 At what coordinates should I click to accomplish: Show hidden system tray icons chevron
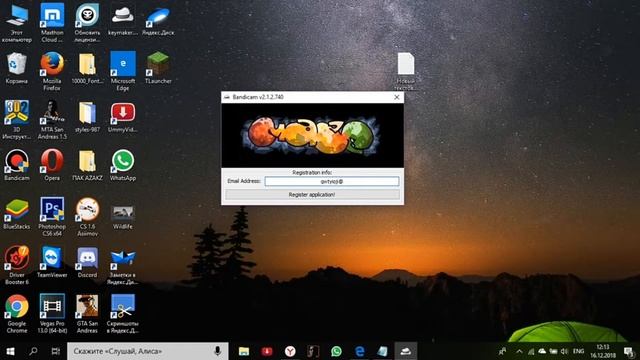coord(519,351)
